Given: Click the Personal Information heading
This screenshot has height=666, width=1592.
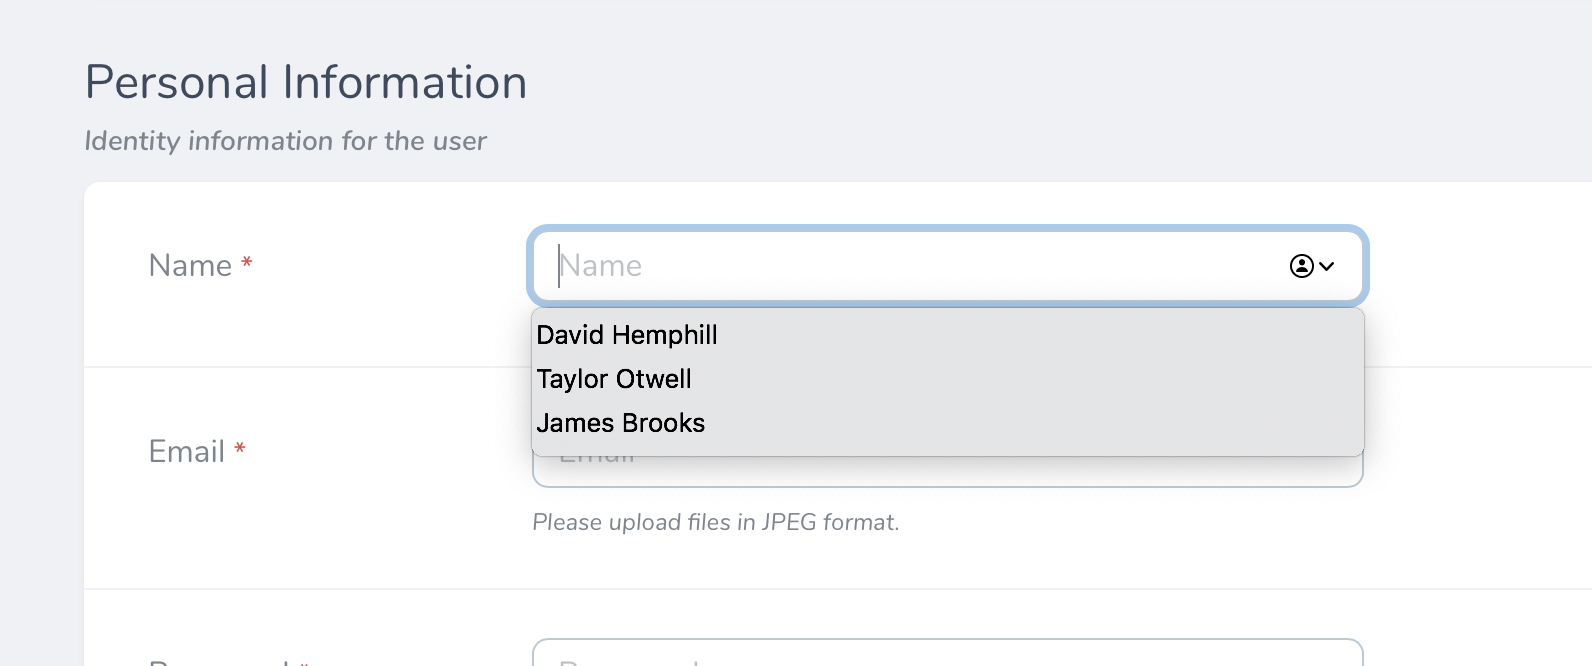Looking at the screenshot, I should (x=306, y=82).
